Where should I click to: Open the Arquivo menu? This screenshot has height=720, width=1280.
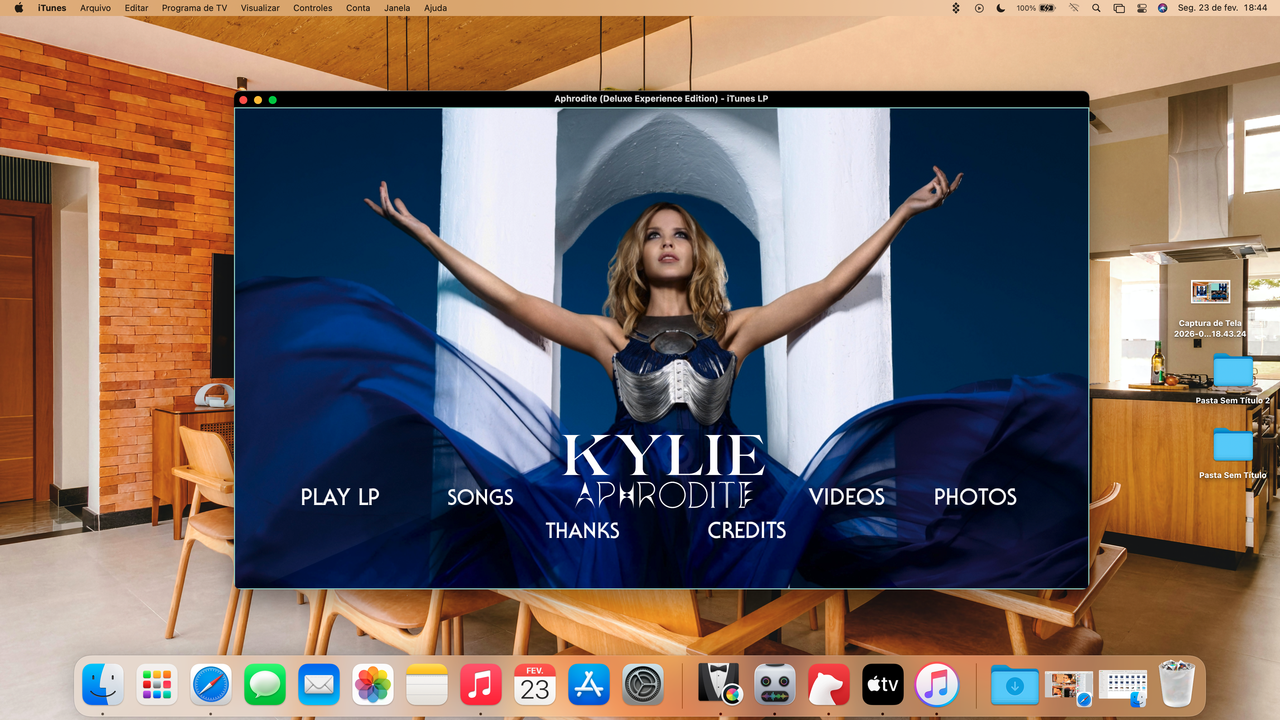click(x=95, y=8)
